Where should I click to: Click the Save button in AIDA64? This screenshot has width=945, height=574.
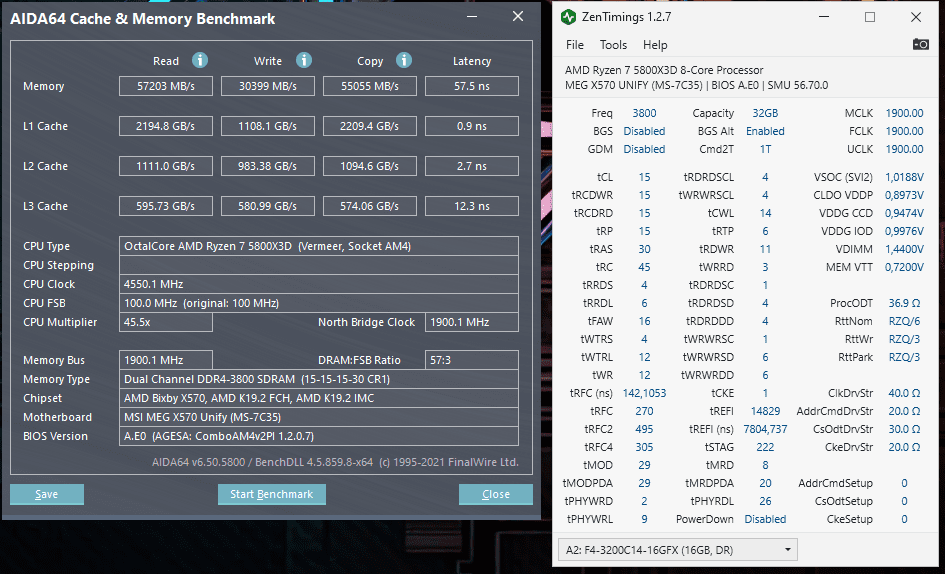pos(46,494)
